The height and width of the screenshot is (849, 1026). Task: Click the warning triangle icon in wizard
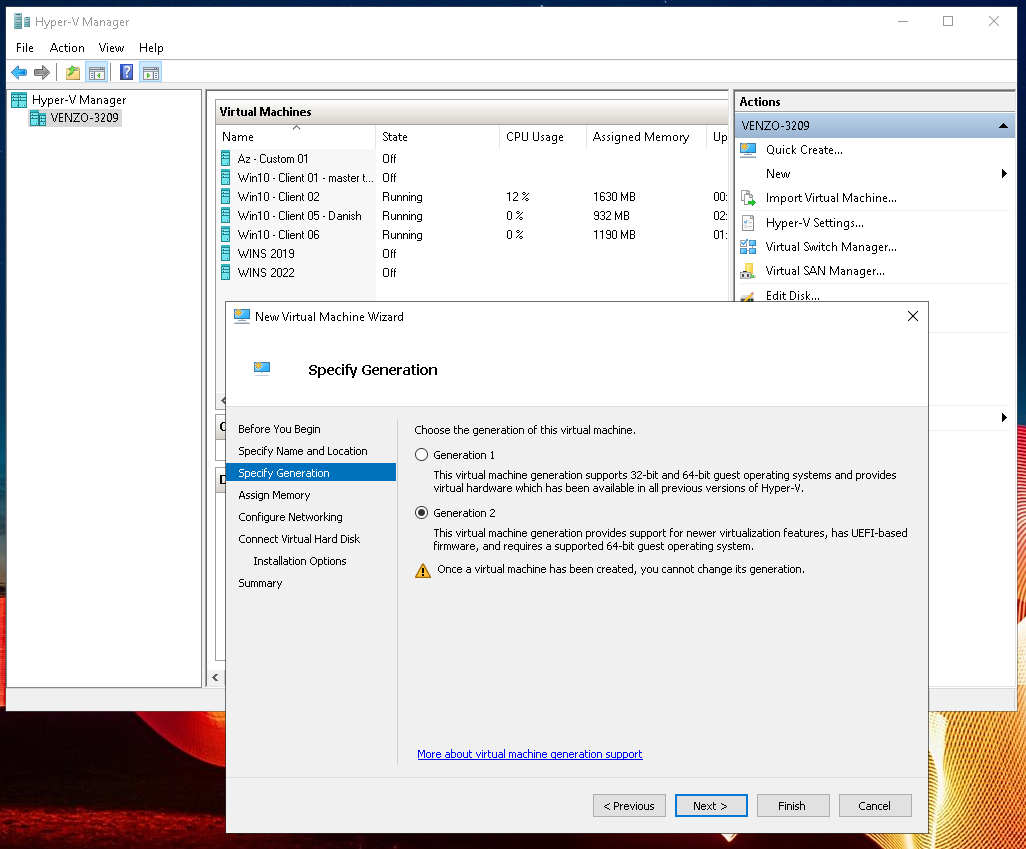(423, 571)
